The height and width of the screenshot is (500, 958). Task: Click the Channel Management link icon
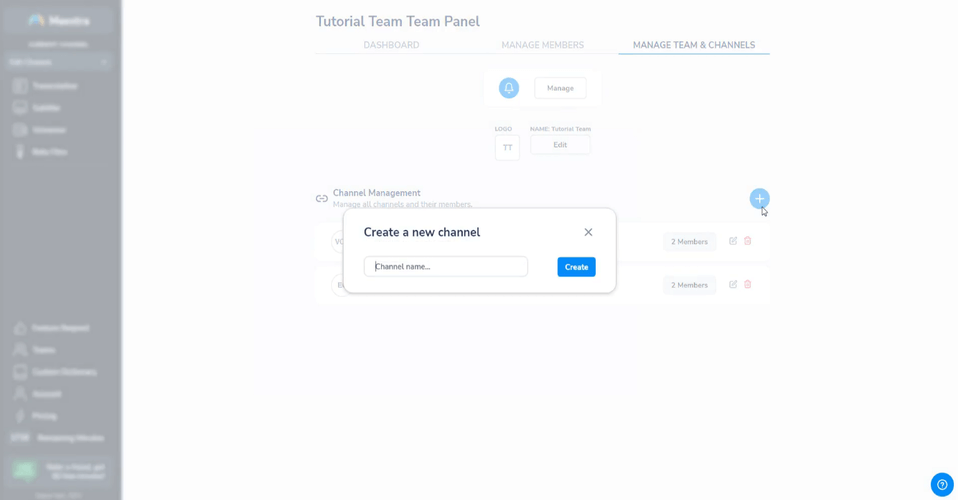click(321, 199)
